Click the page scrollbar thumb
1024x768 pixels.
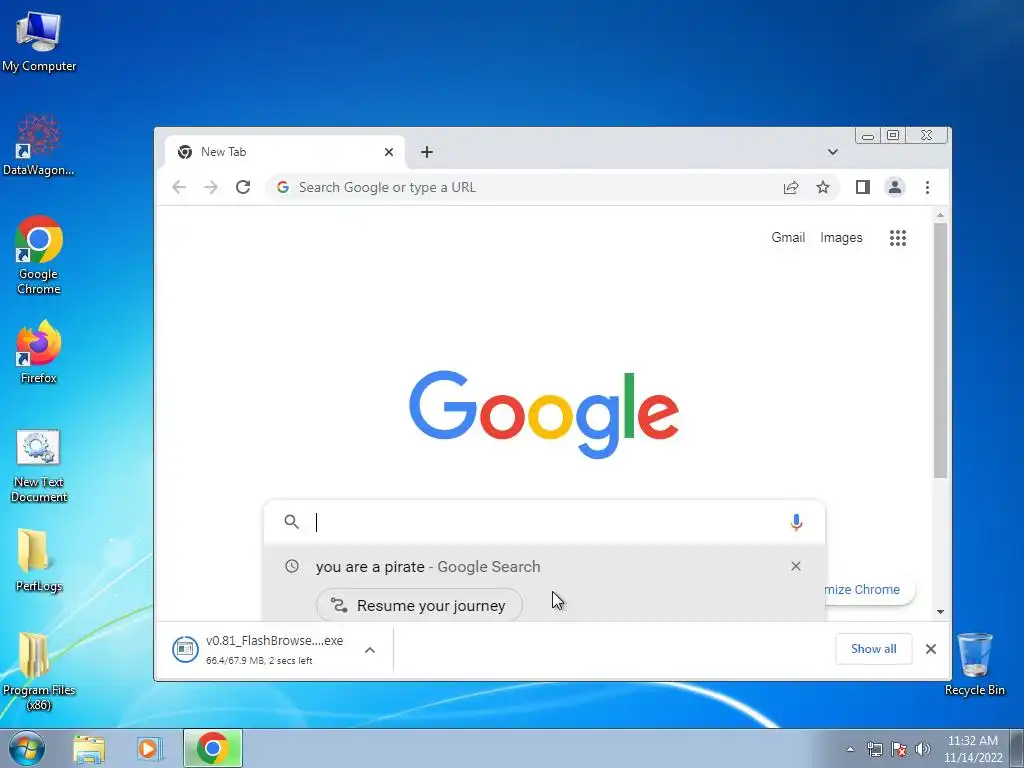point(940,350)
